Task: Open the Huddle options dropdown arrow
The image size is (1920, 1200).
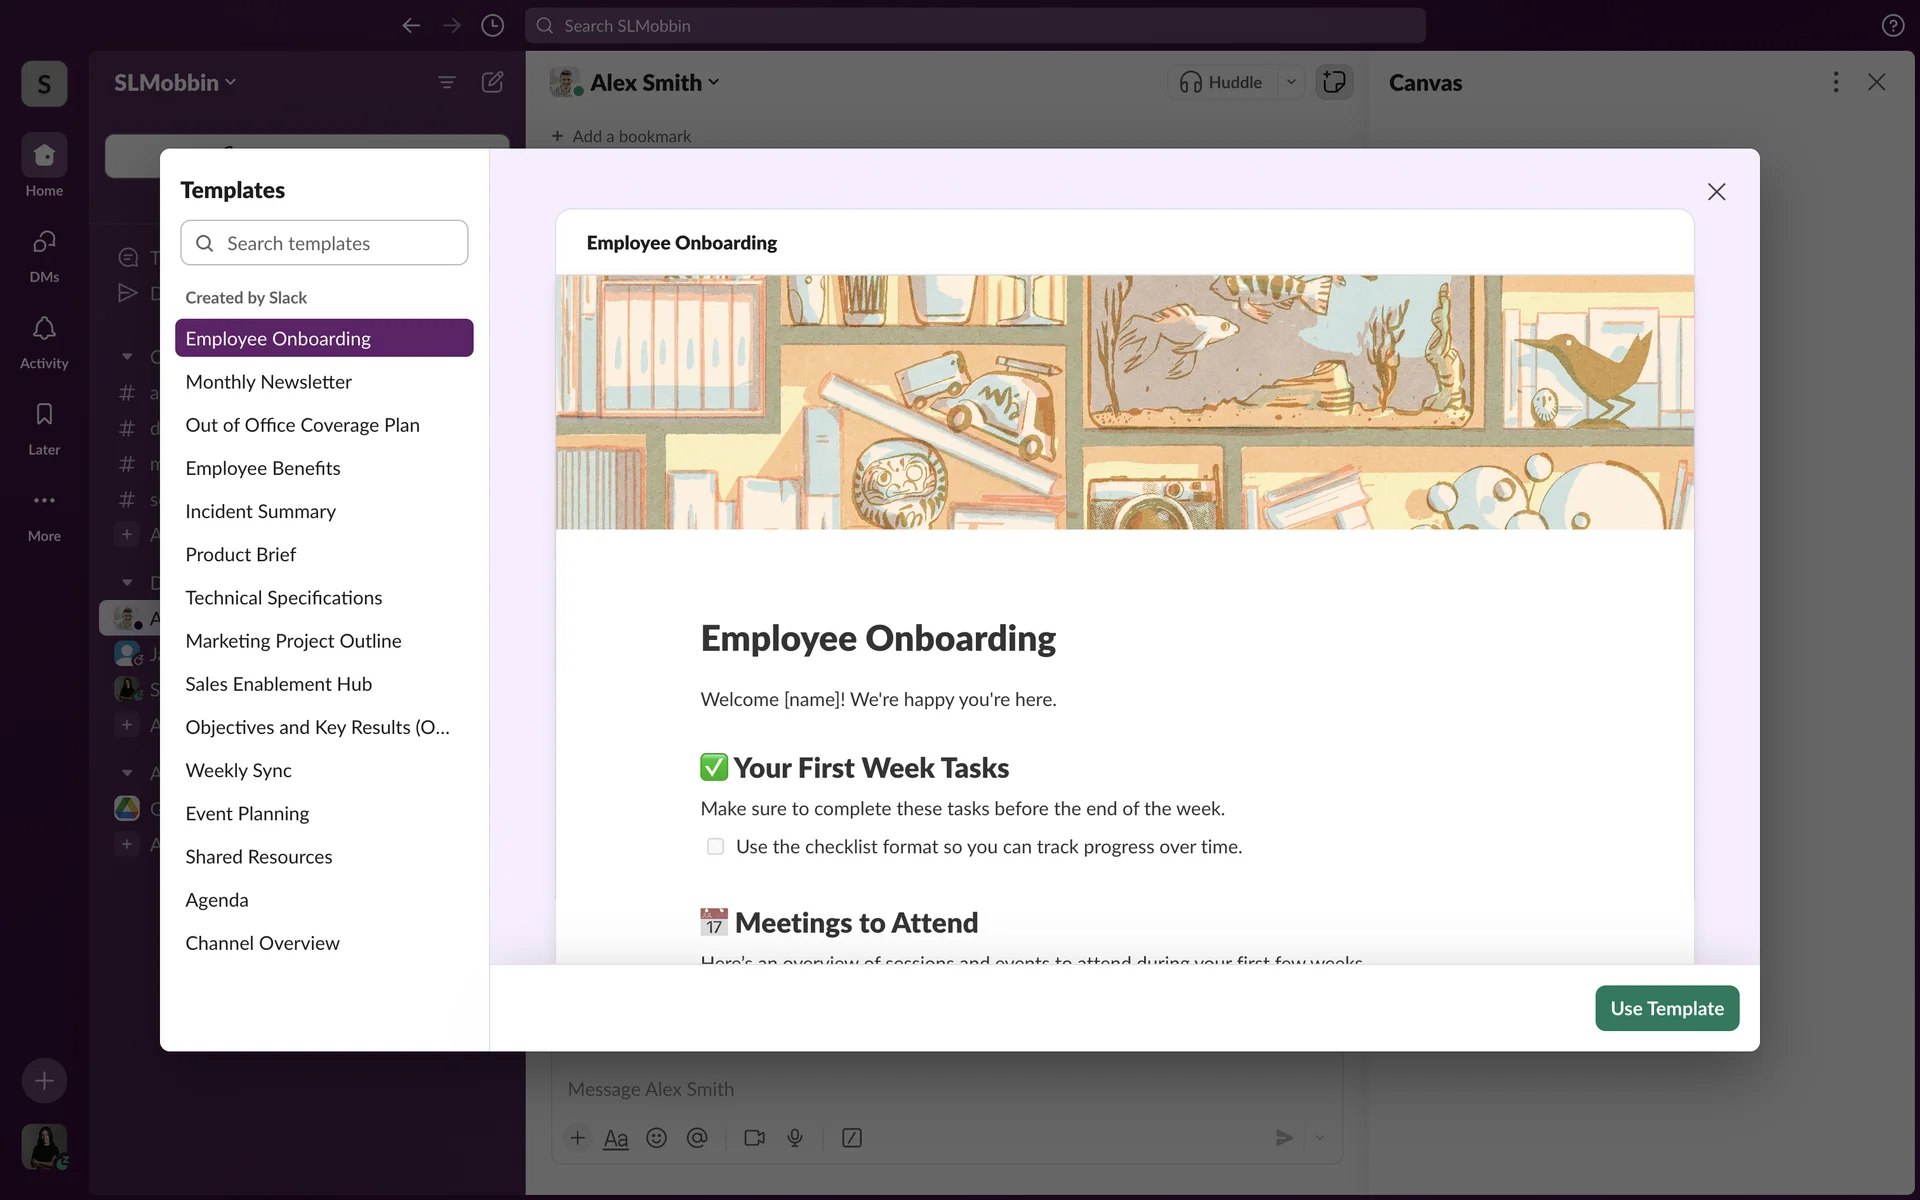Action: click(x=1291, y=82)
